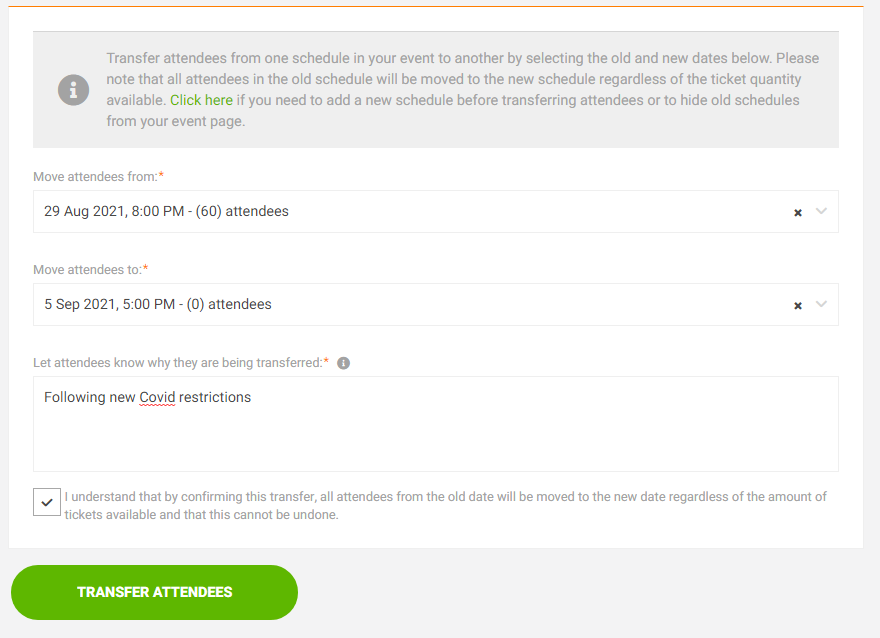The height and width of the screenshot is (638, 880).
Task: Click blank area below the reason text
Action: 436,440
